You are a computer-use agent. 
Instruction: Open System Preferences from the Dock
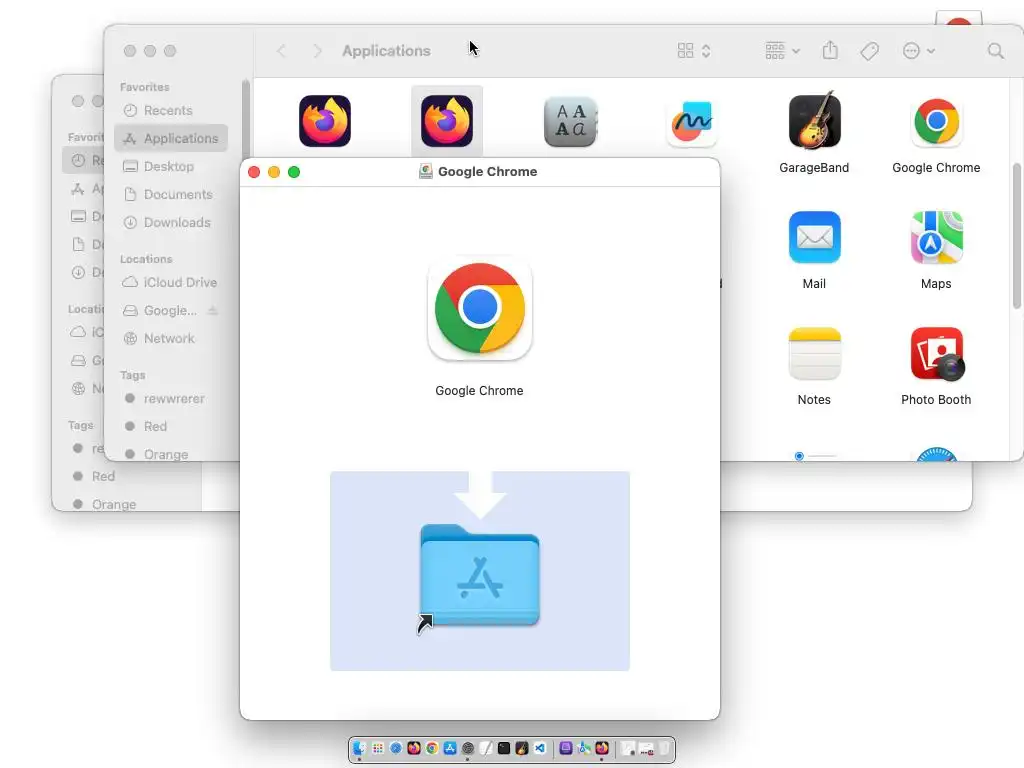point(468,748)
